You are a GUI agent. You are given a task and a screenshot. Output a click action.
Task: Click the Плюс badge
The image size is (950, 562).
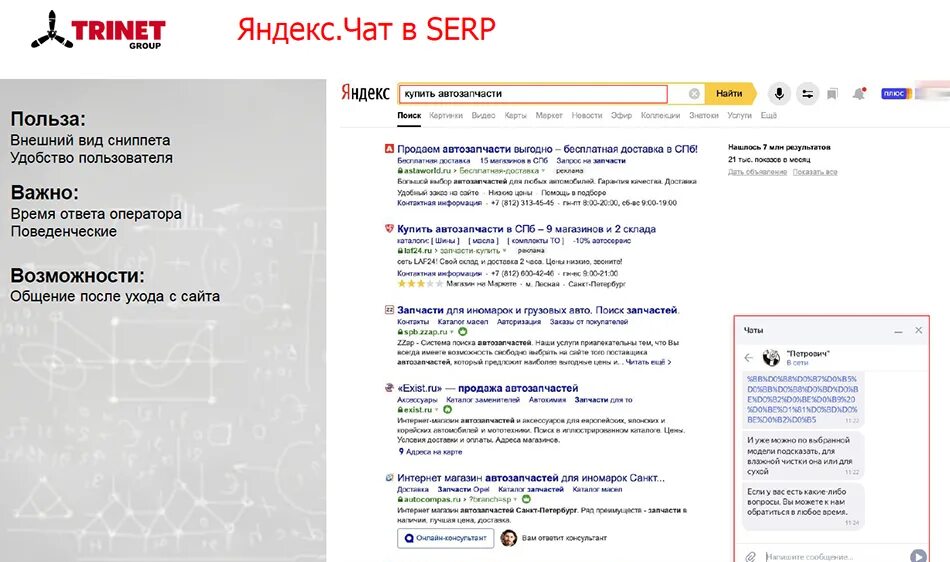896,93
